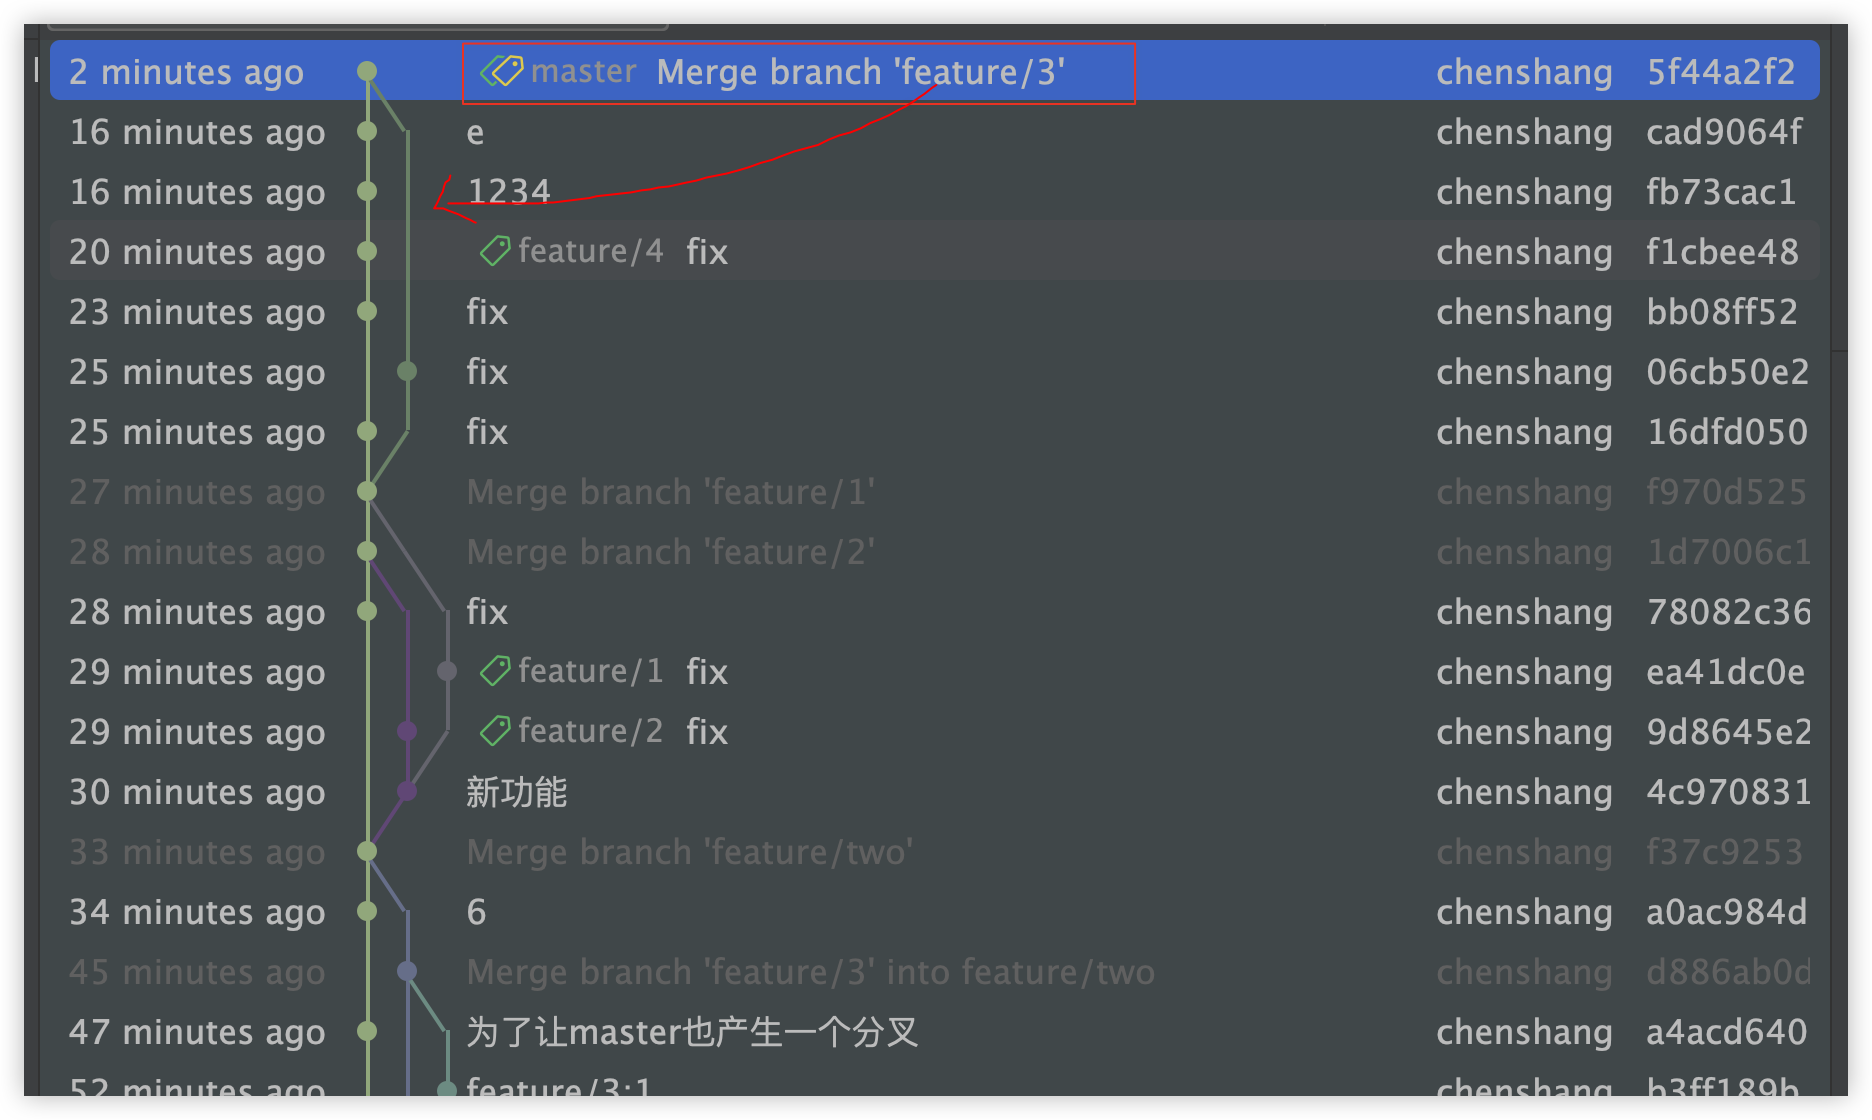
Task: Click the commit hash a0ac984d
Action: coord(1726,912)
